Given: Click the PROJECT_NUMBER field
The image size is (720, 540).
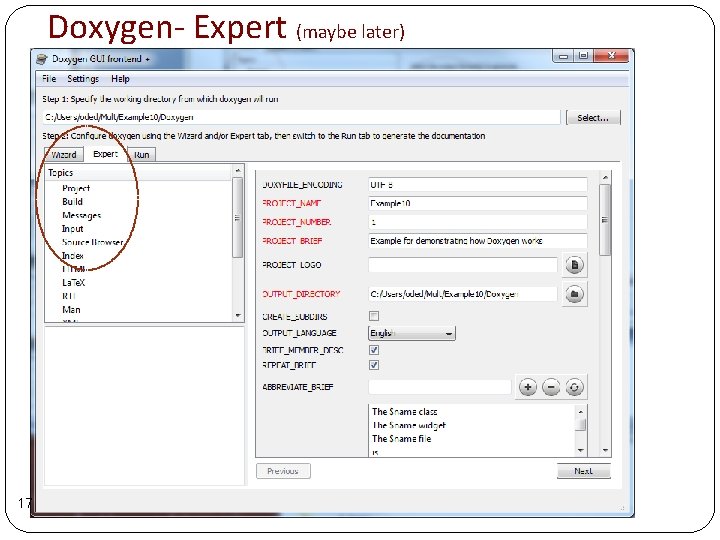Looking at the screenshot, I should tap(478, 222).
